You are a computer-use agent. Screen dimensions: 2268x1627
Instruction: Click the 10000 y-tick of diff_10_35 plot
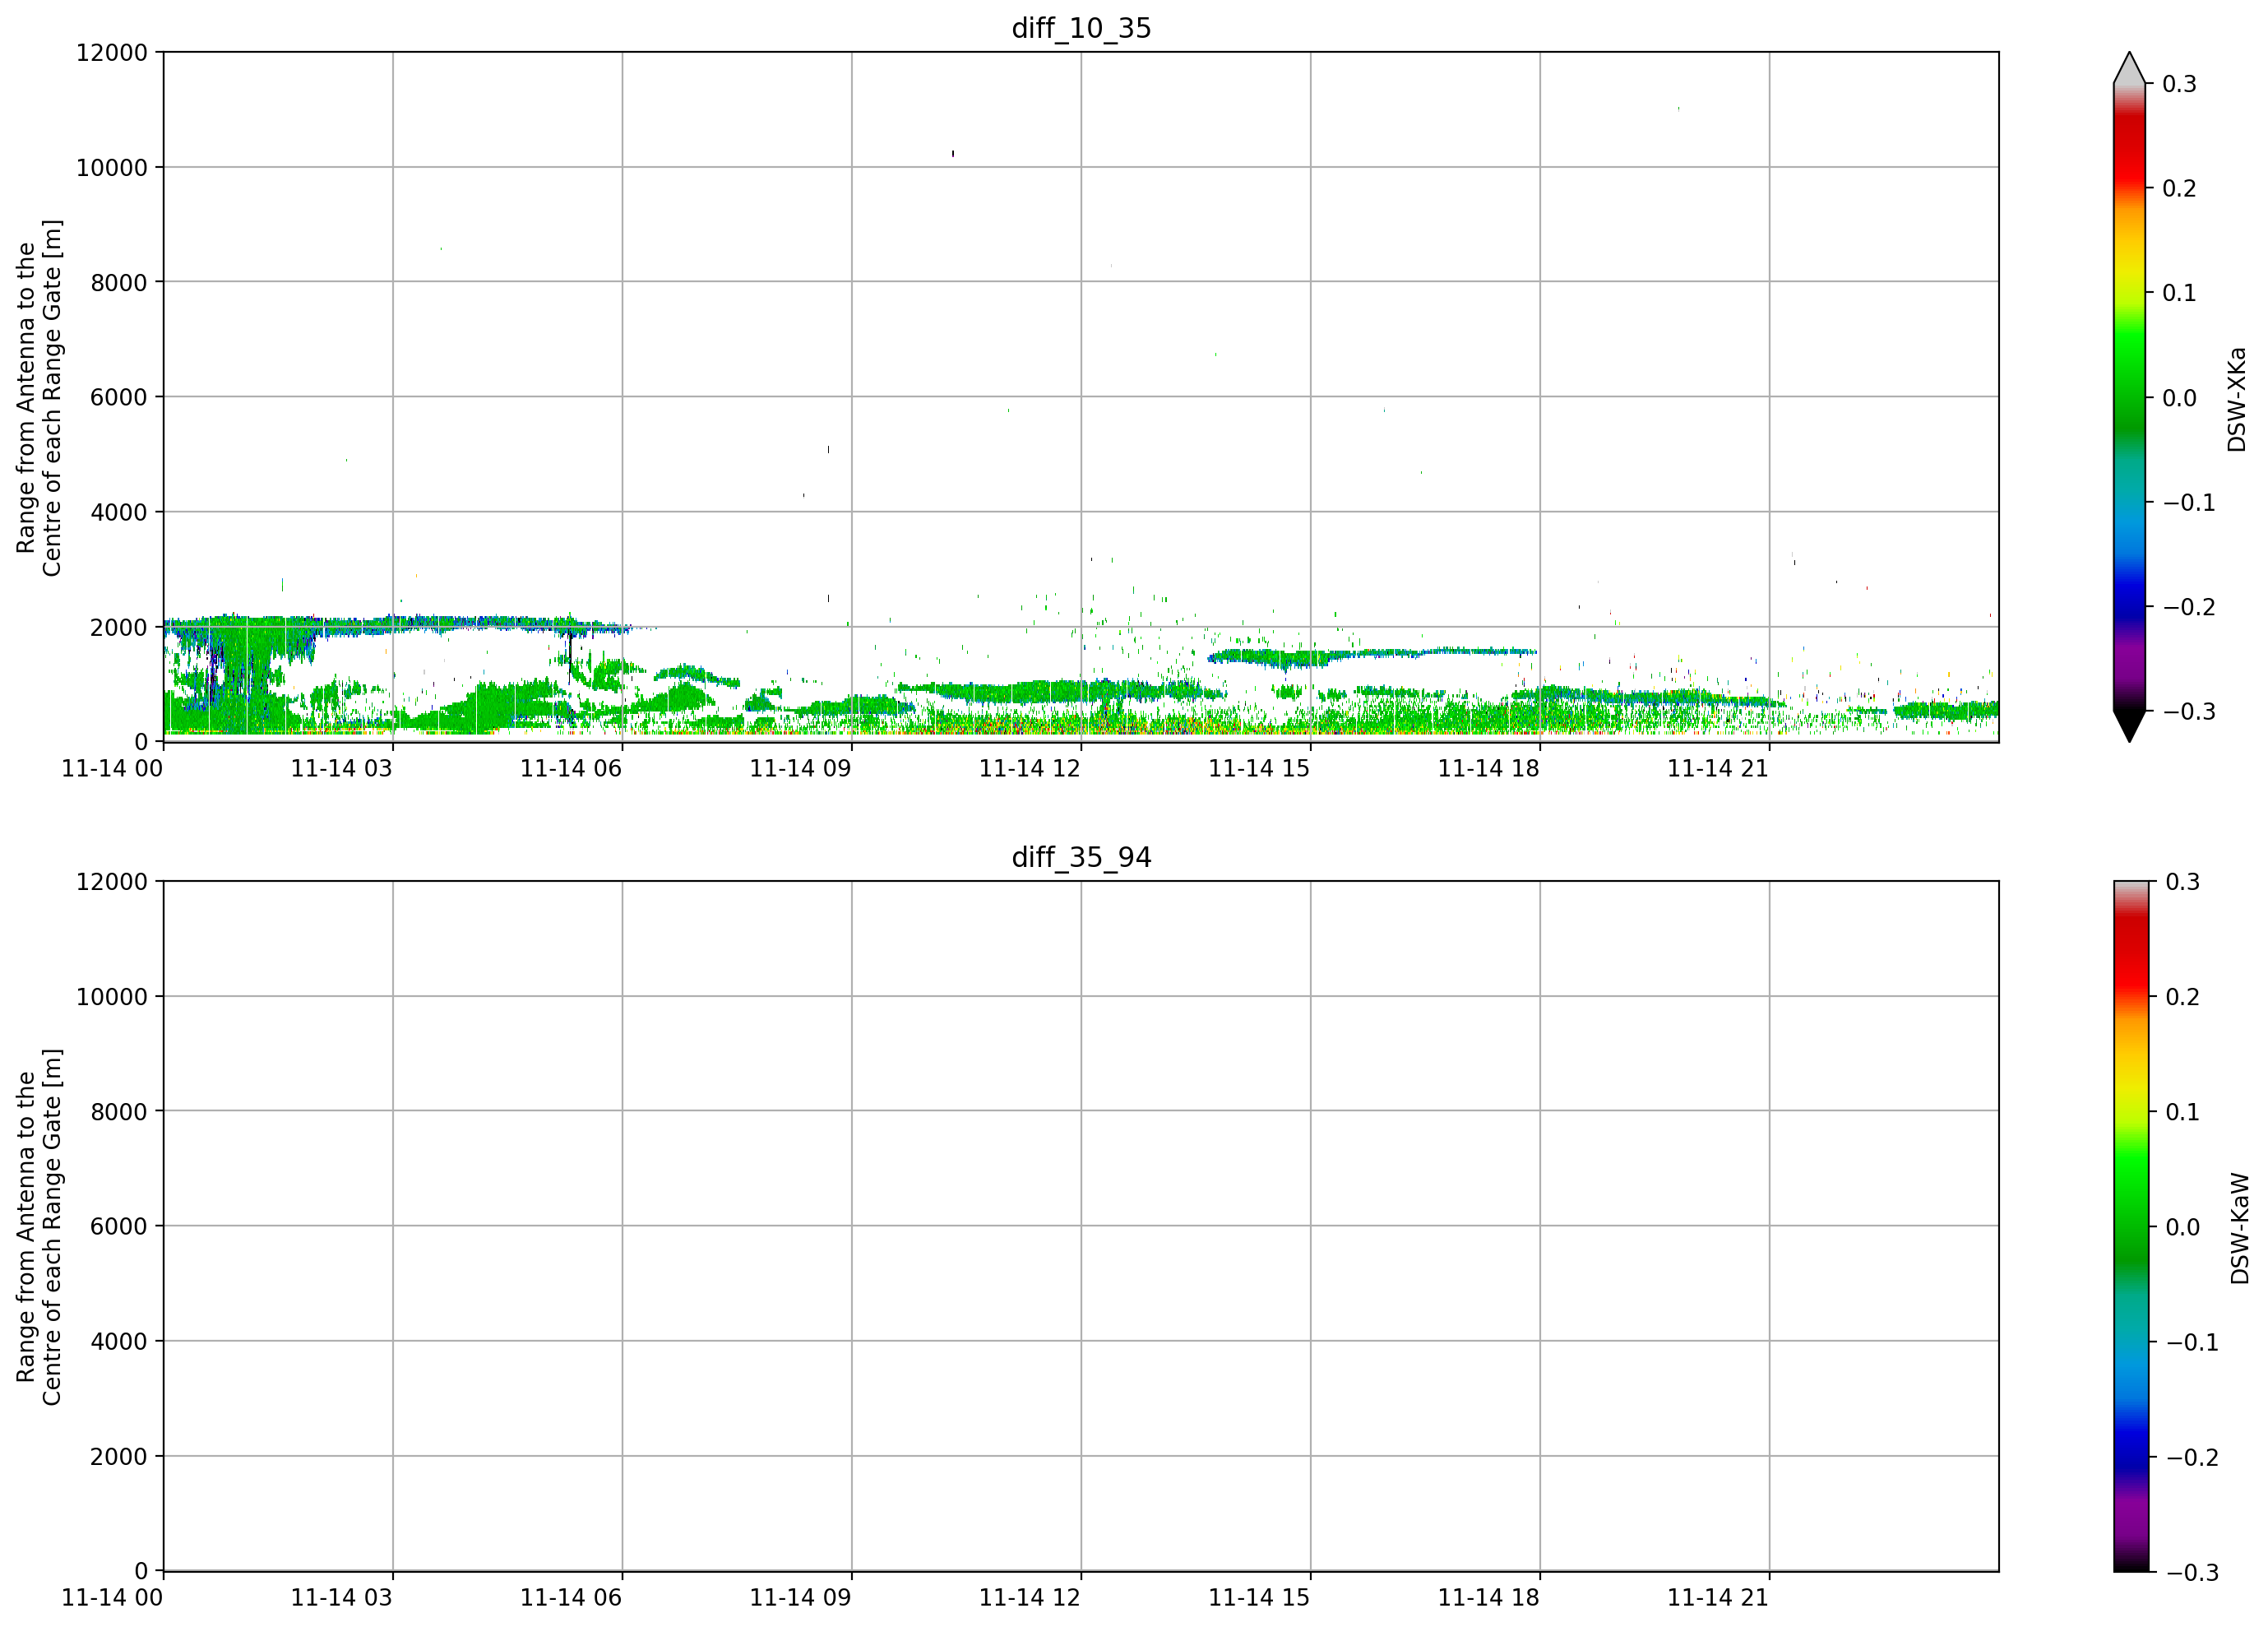[112, 167]
